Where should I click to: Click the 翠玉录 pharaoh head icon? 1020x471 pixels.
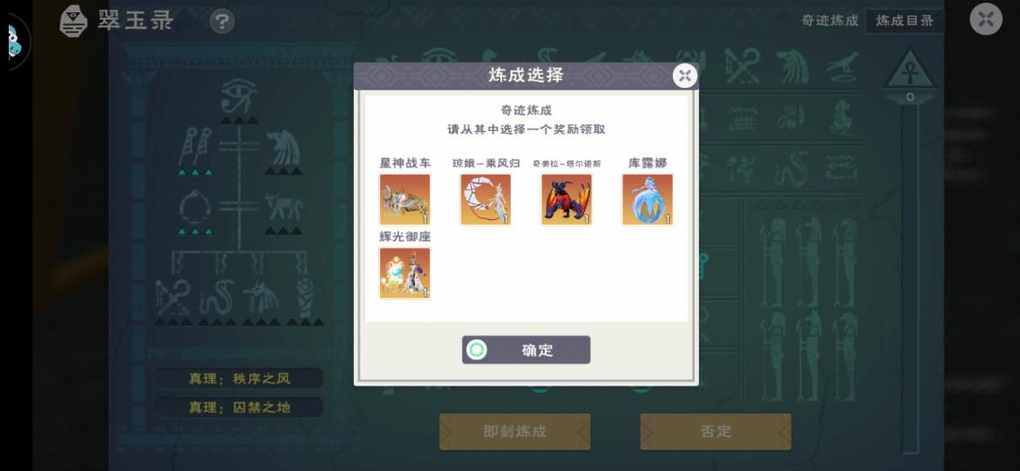pos(74,21)
